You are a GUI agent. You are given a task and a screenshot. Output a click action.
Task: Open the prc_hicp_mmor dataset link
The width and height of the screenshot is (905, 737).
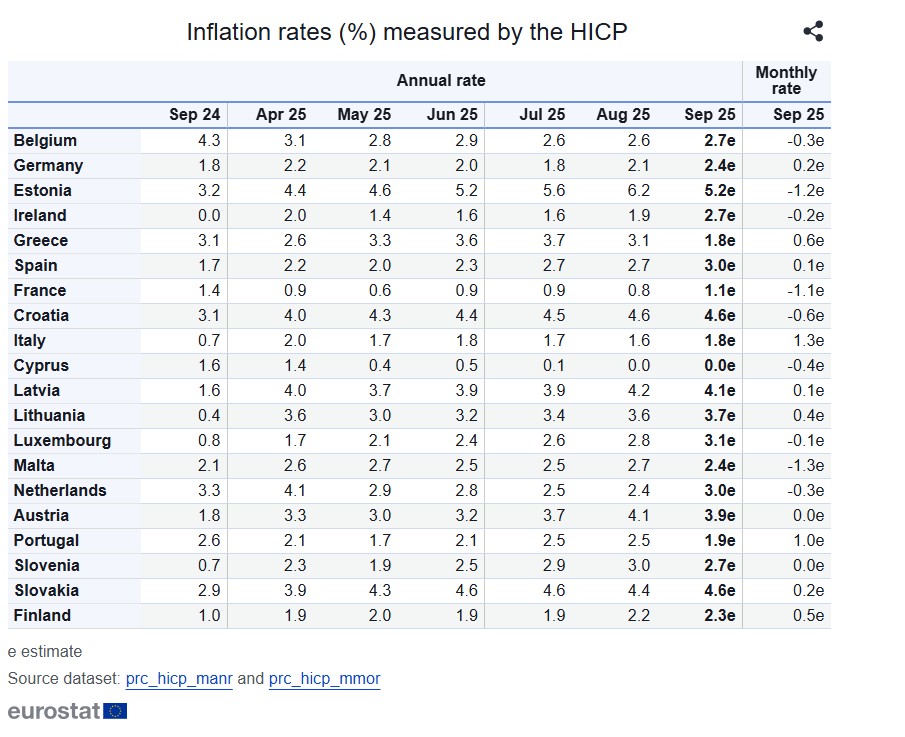point(324,679)
